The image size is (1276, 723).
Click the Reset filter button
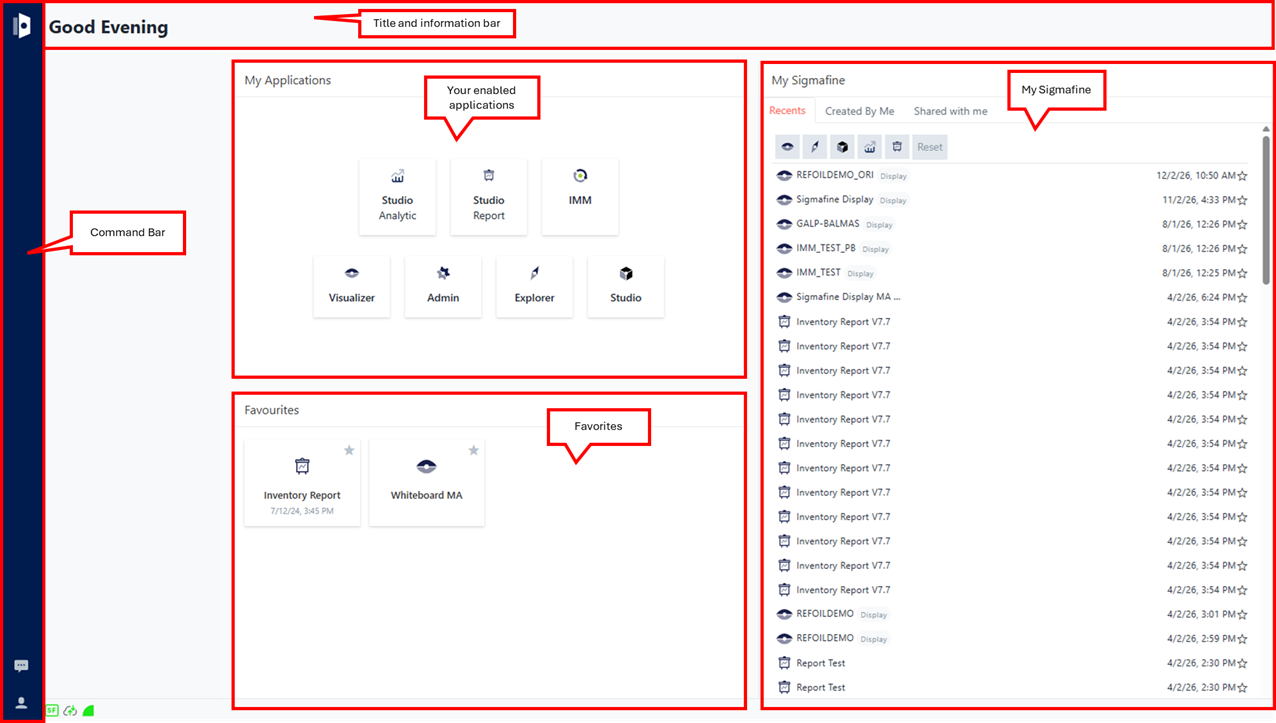click(930, 147)
